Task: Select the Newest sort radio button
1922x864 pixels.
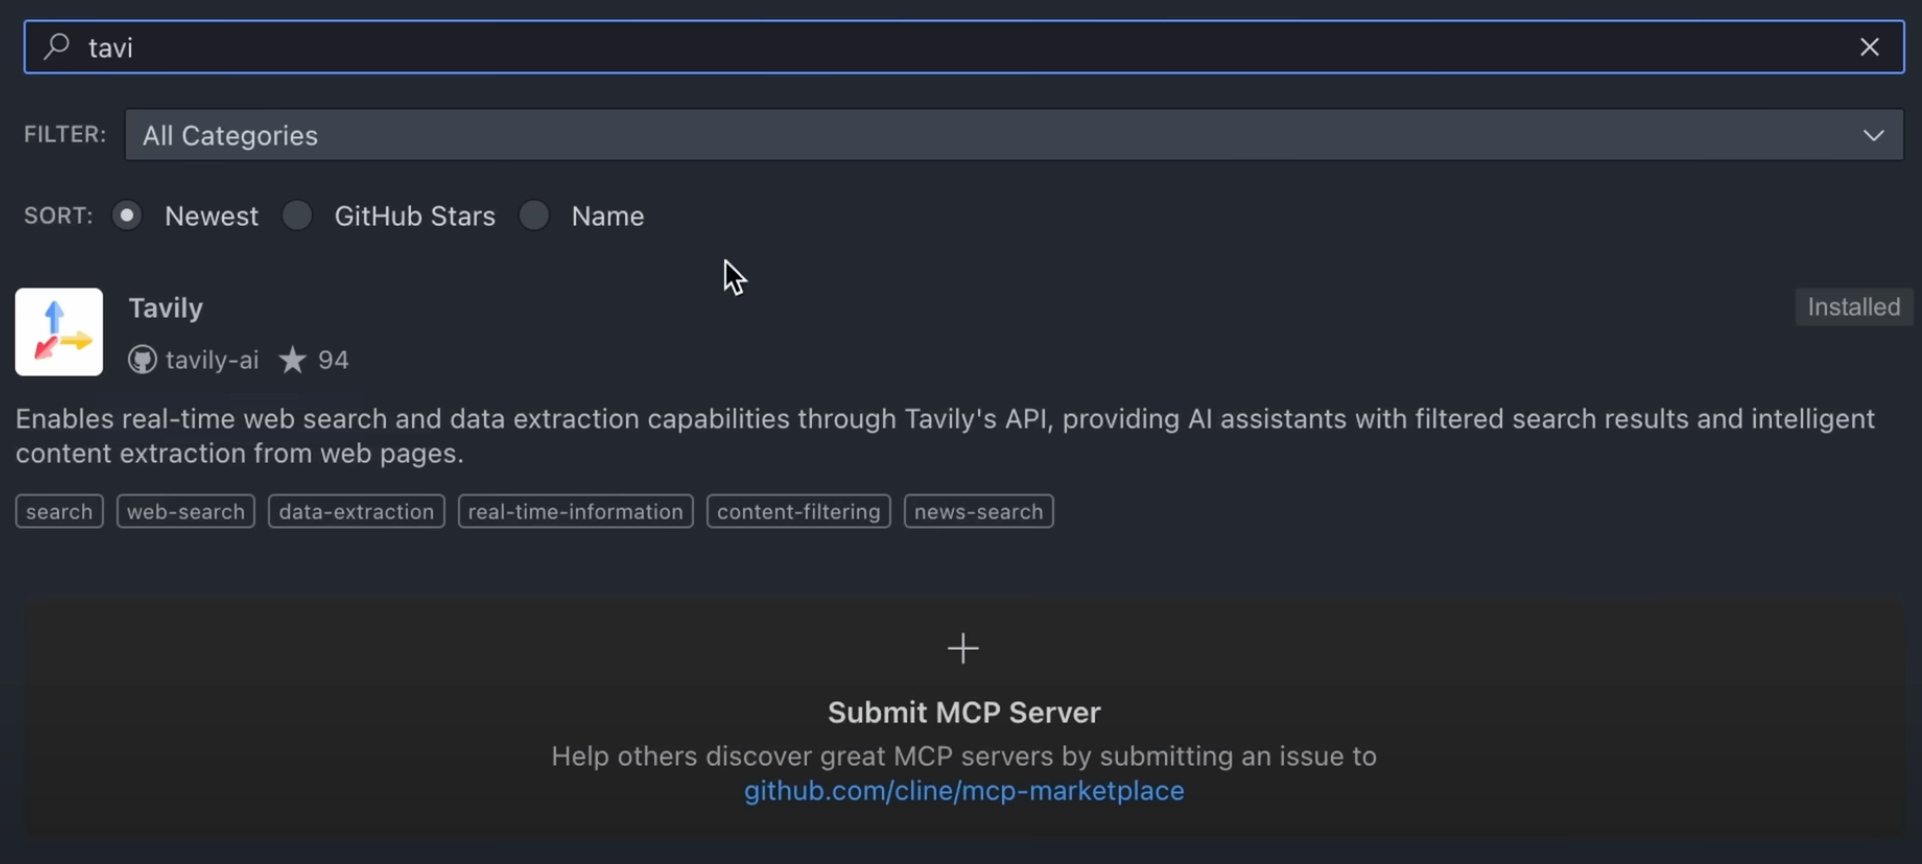Action: coord(127,216)
